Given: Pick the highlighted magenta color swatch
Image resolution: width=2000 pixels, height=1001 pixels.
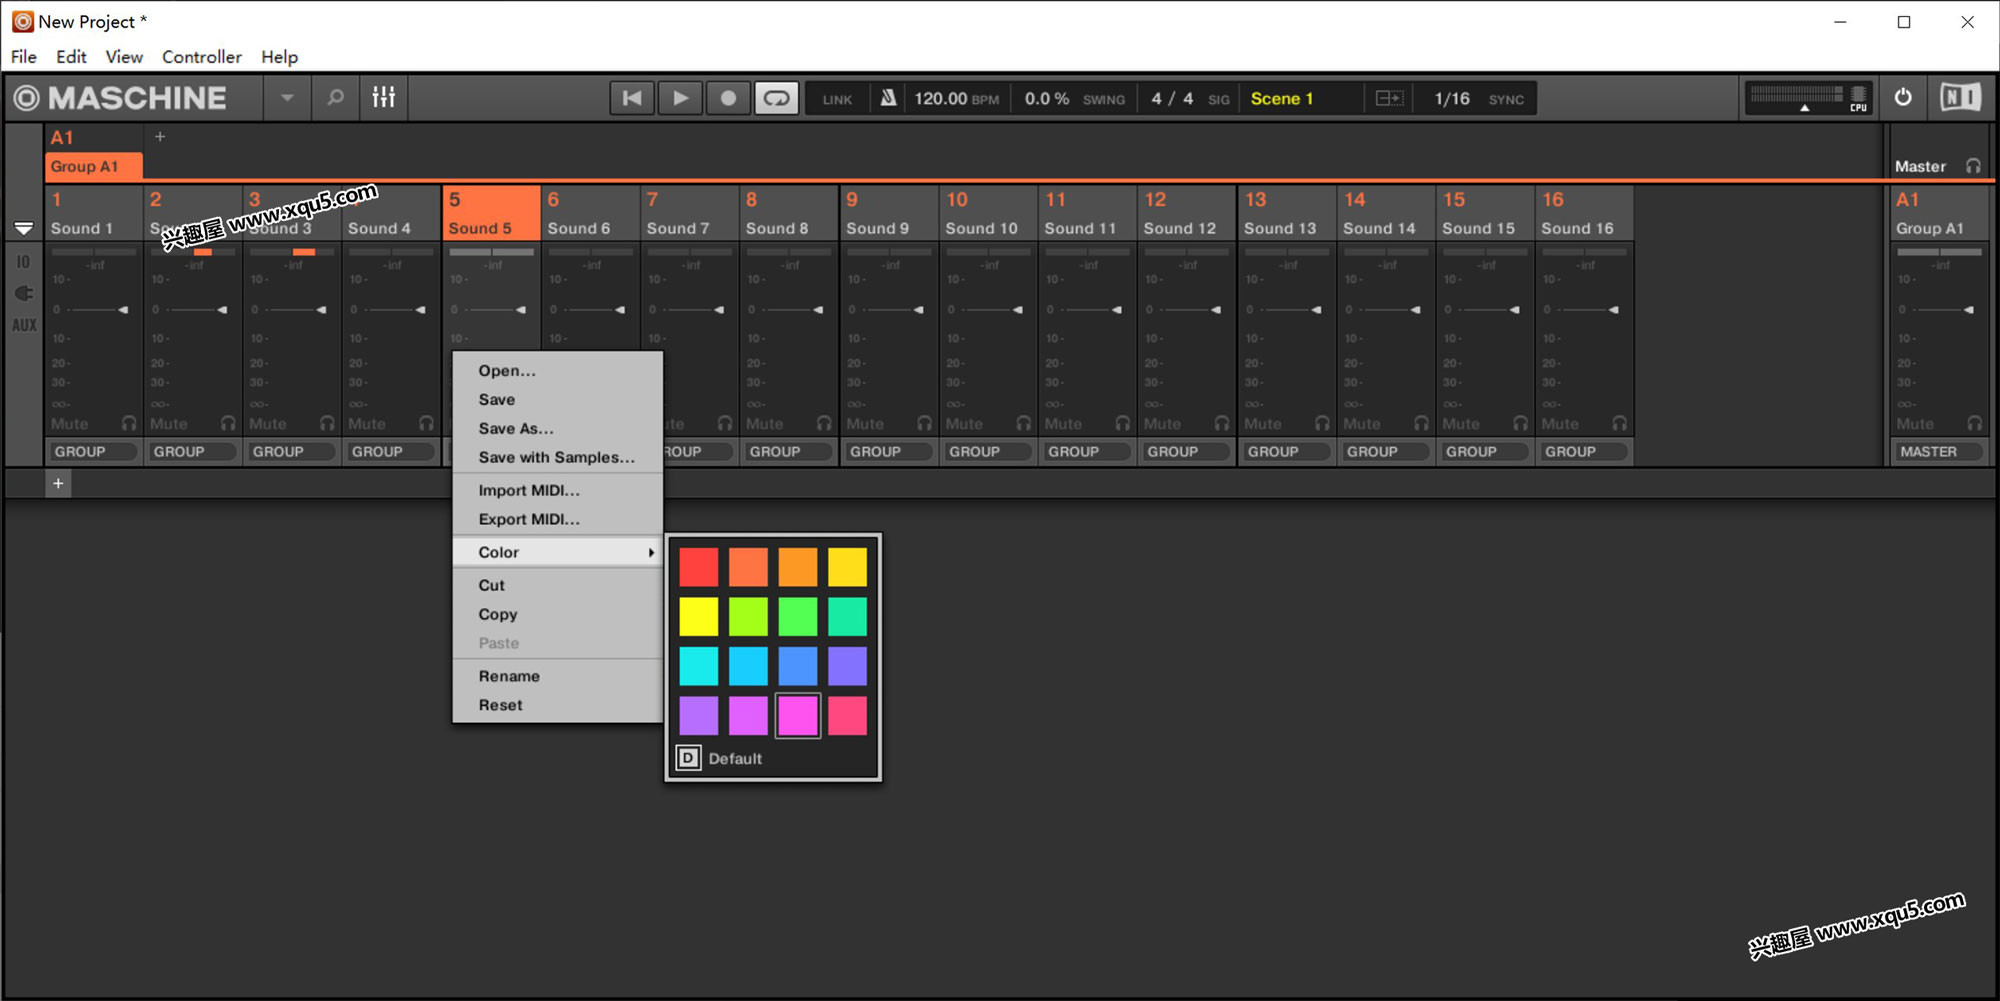Looking at the screenshot, I should tap(798, 716).
